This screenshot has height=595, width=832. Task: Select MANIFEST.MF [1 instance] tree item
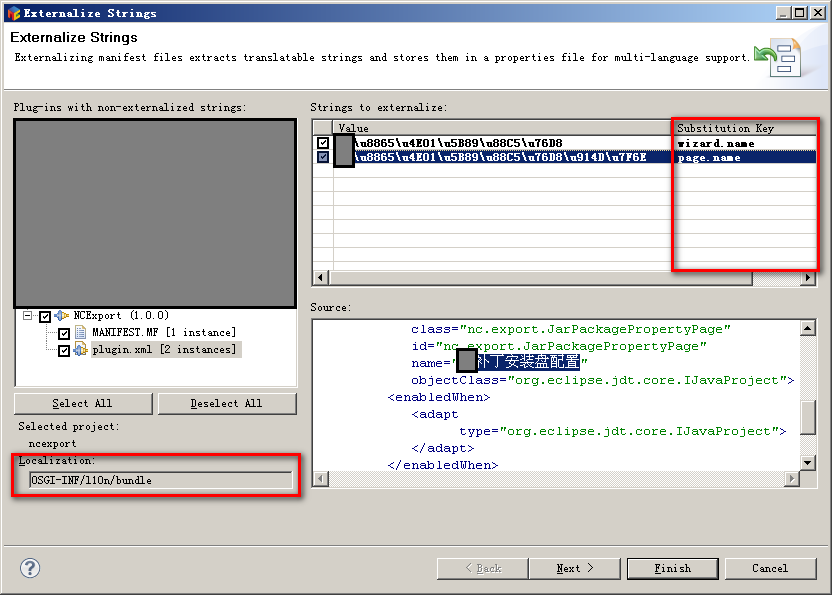164,333
